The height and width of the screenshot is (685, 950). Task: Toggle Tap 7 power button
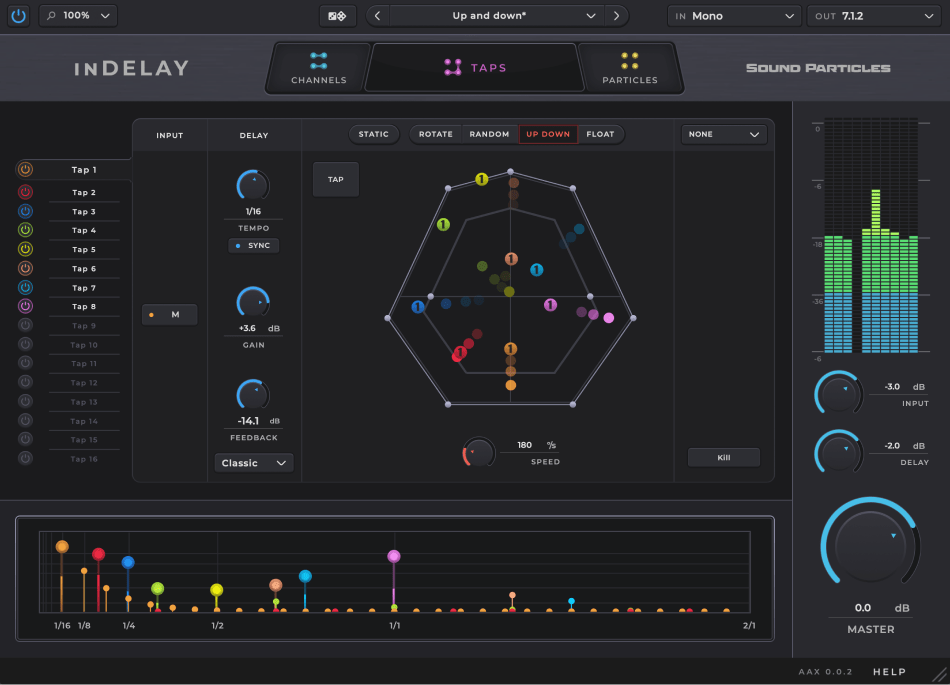tap(25, 287)
